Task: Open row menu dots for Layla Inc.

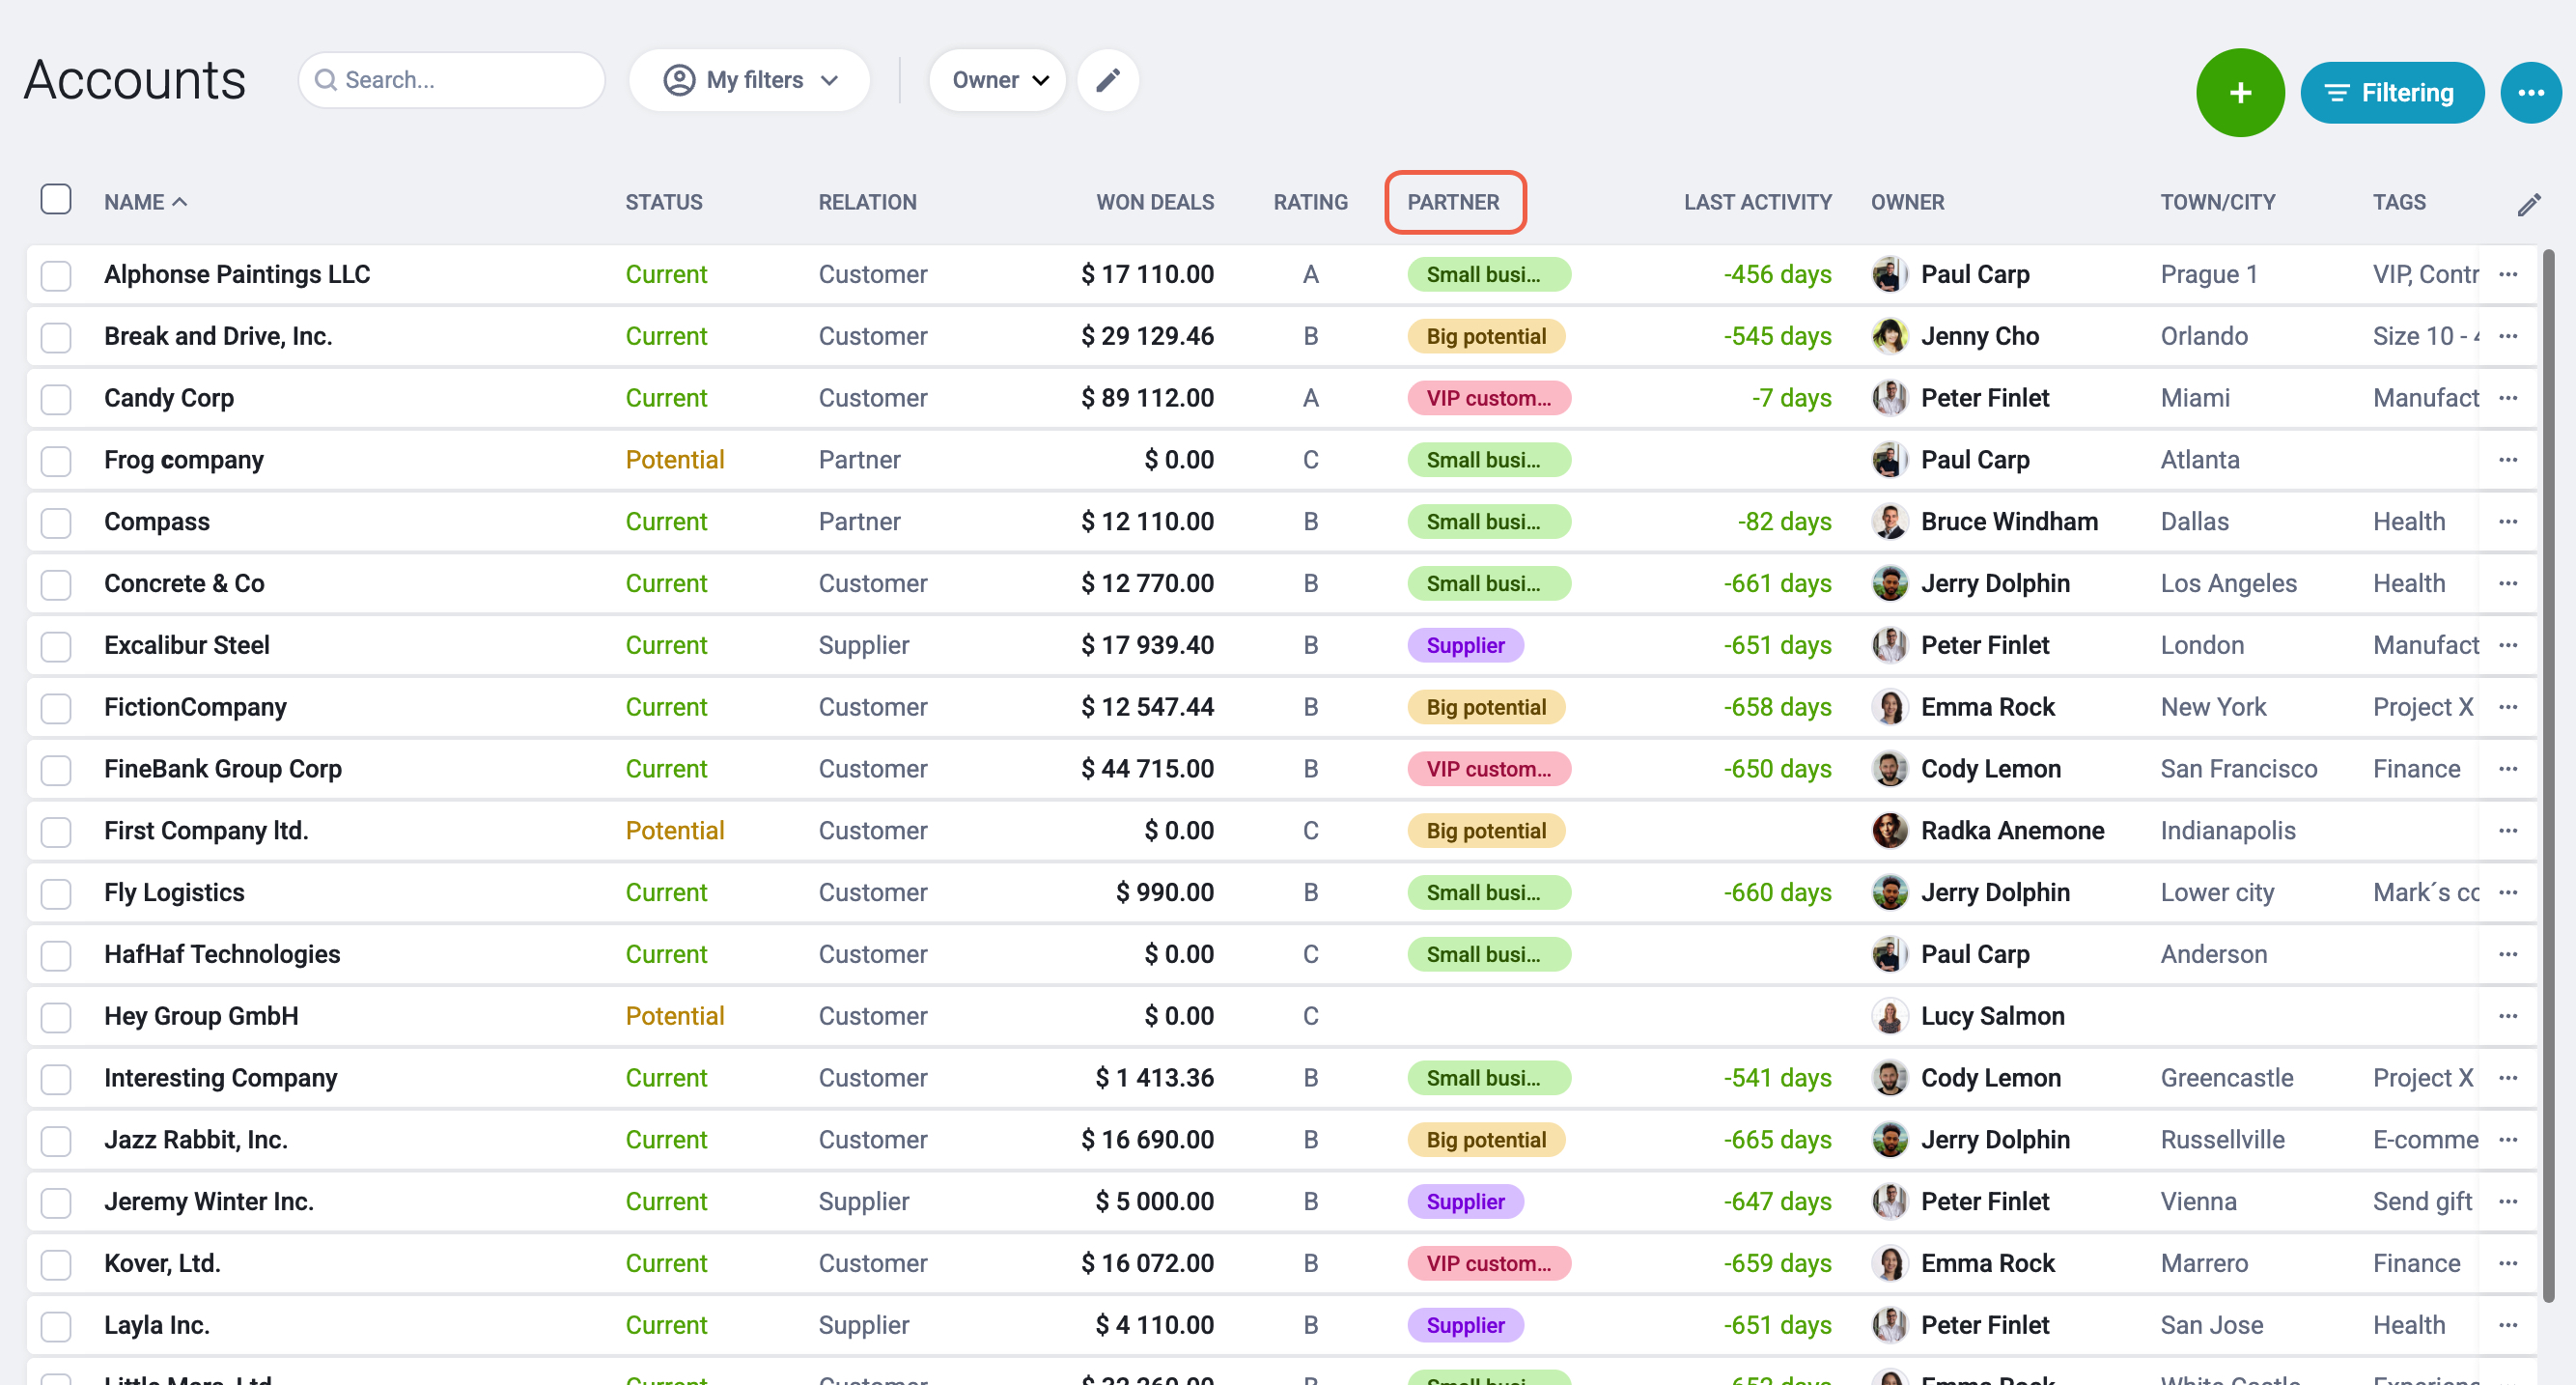Action: click(2507, 1325)
